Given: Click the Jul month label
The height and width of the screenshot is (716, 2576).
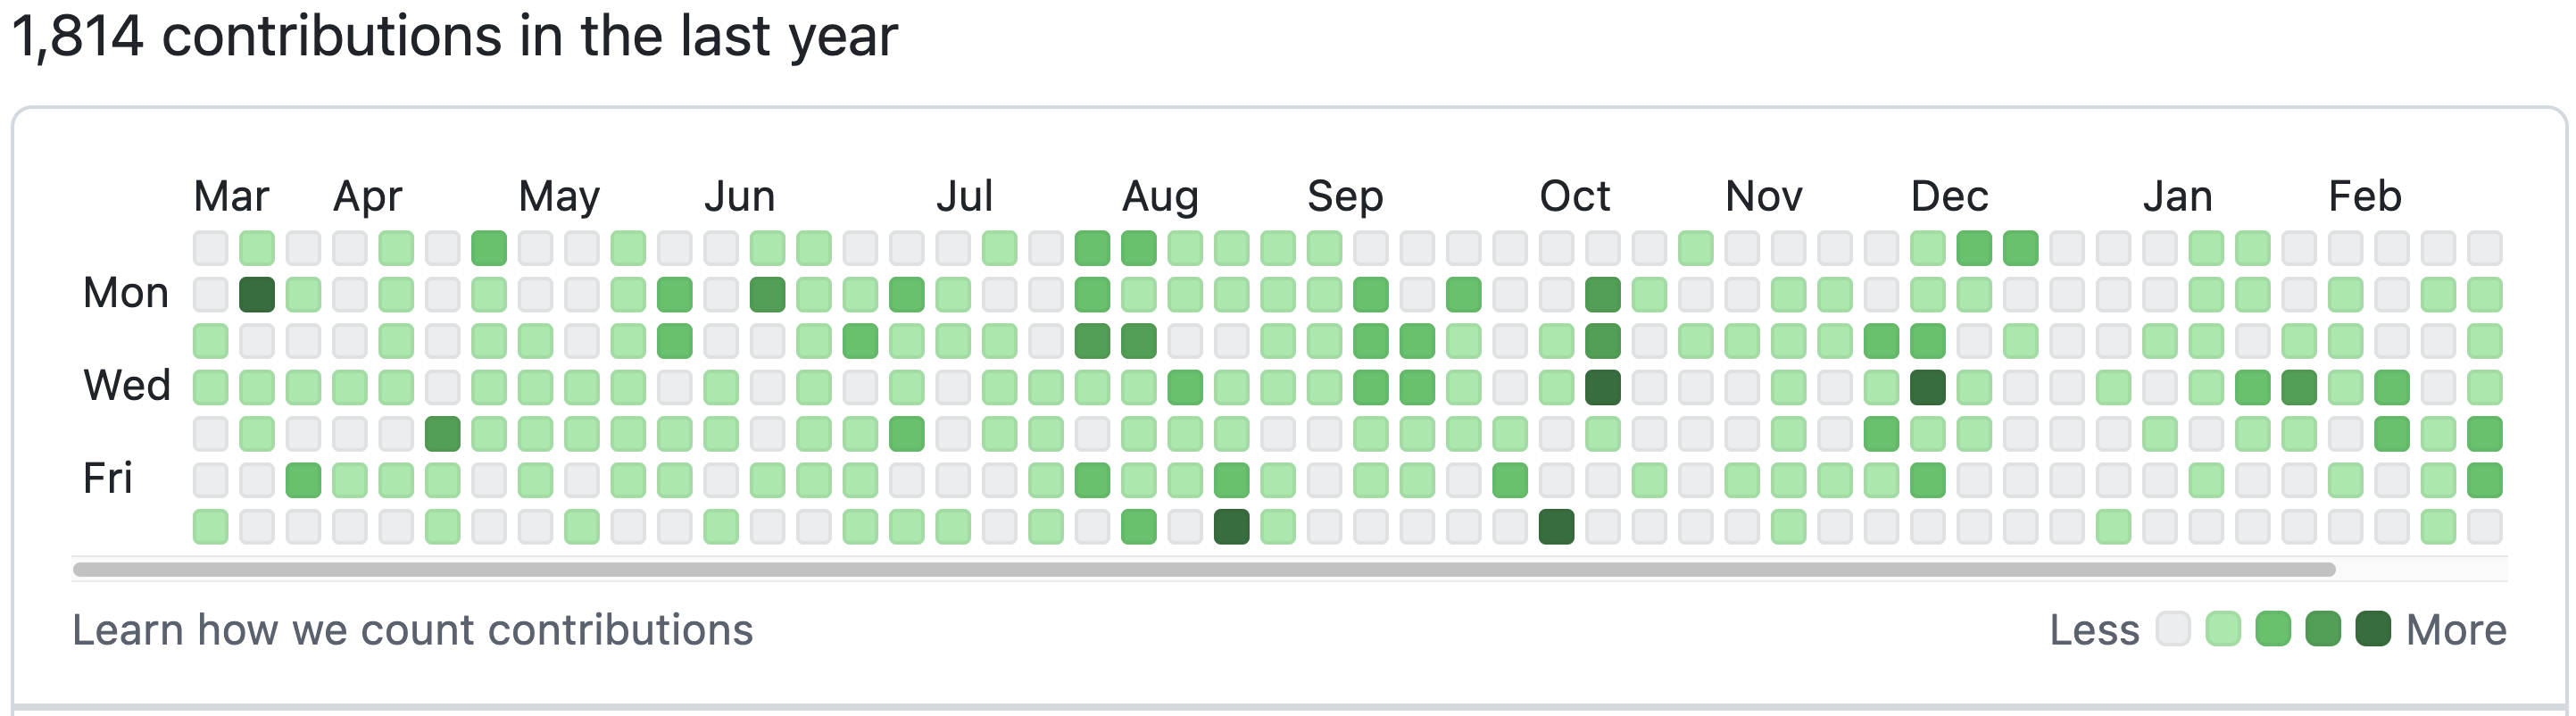Looking at the screenshot, I should pos(964,196).
